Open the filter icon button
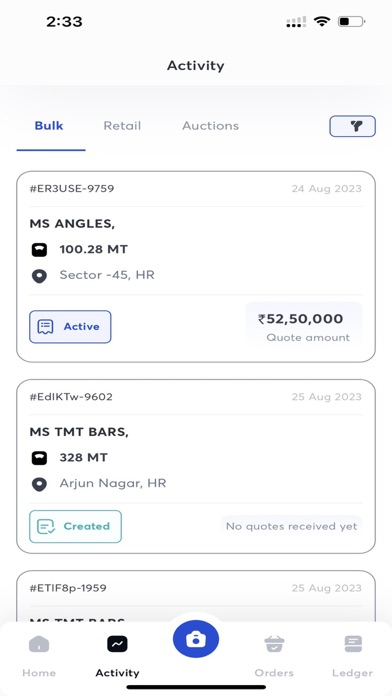This screenshot has width=392, height=696. point(352,126)
